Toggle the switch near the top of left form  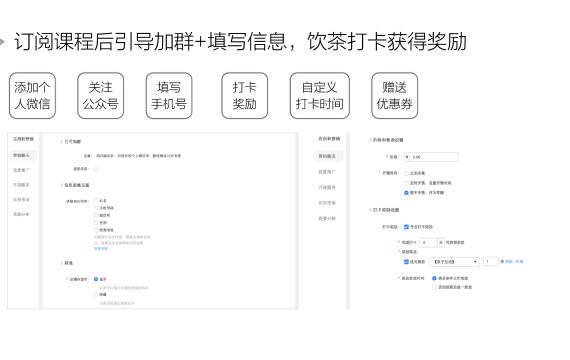[x=96, y=169]
